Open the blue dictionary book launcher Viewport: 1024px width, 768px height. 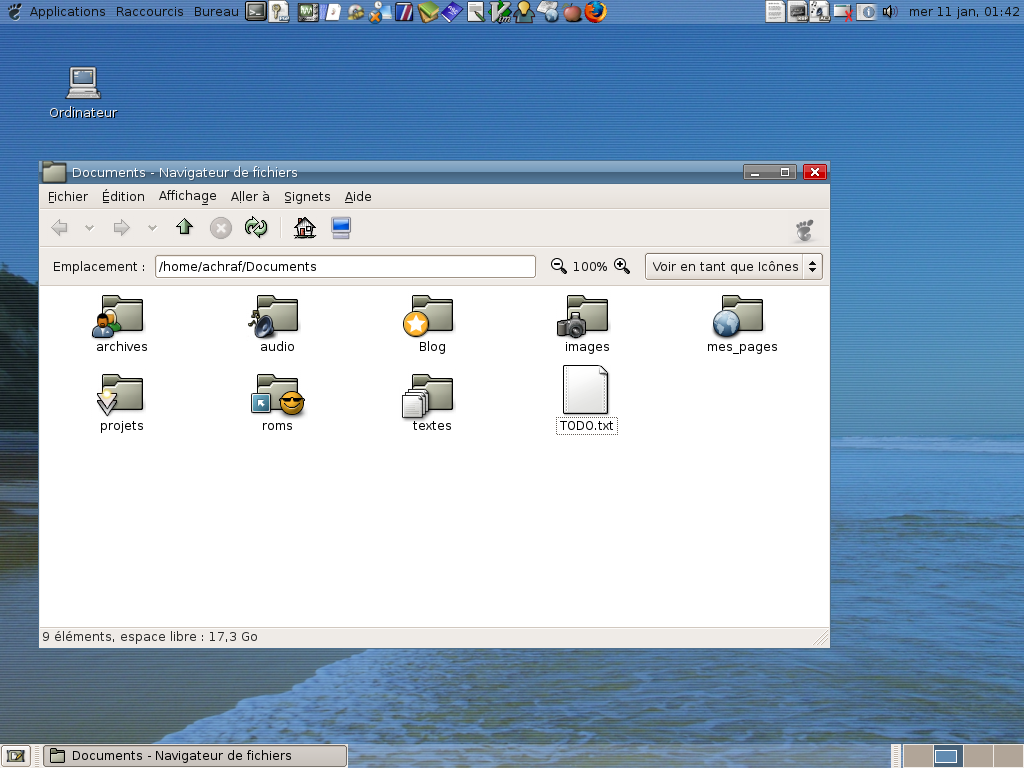coord(452,12)
